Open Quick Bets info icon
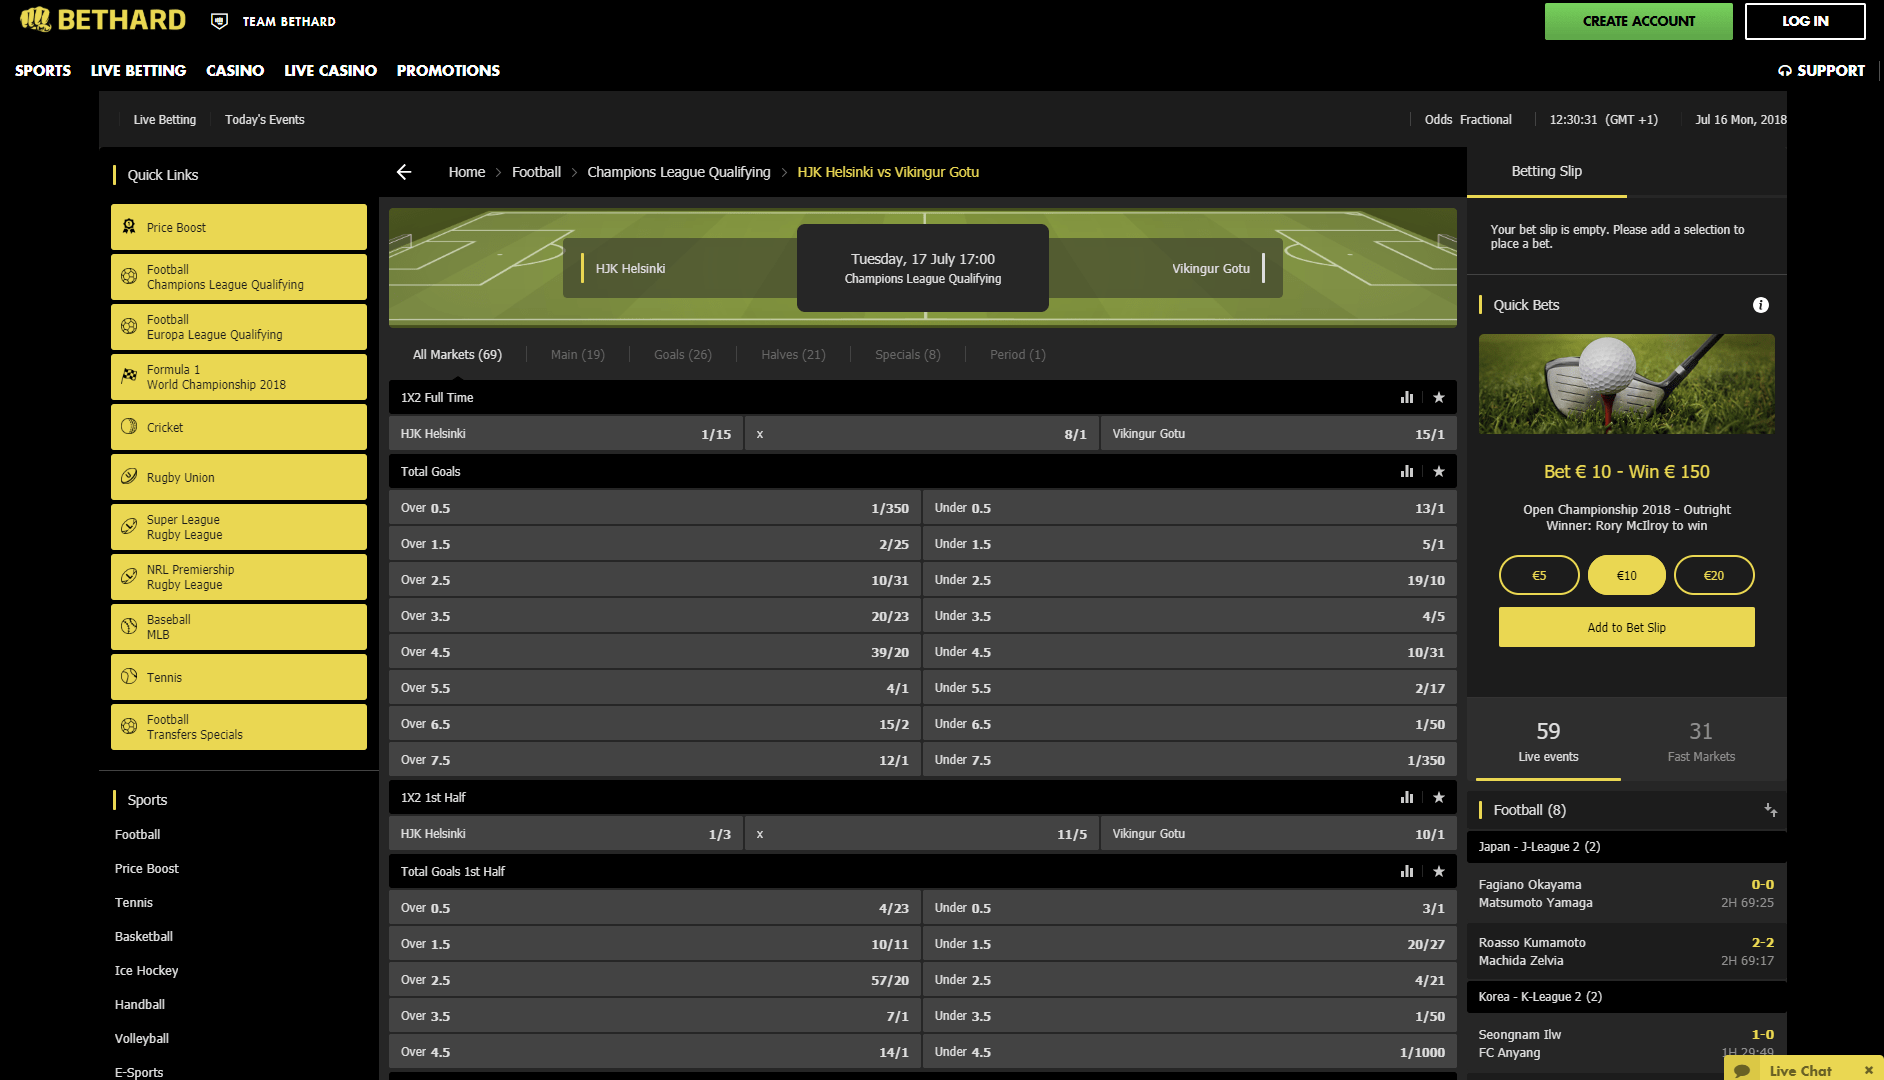The image size is (1884, 1080). (x=1761, y=305)
